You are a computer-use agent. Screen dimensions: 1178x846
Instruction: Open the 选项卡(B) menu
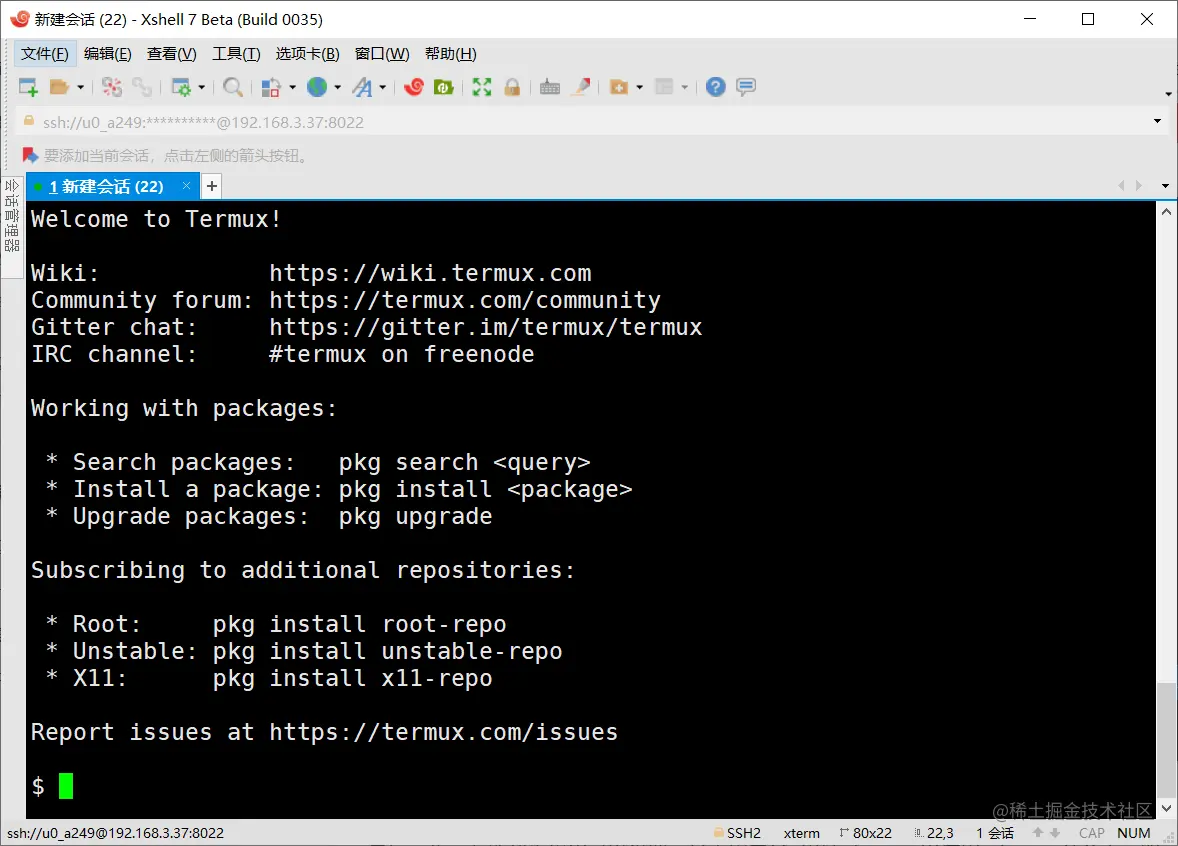(307, 54)
